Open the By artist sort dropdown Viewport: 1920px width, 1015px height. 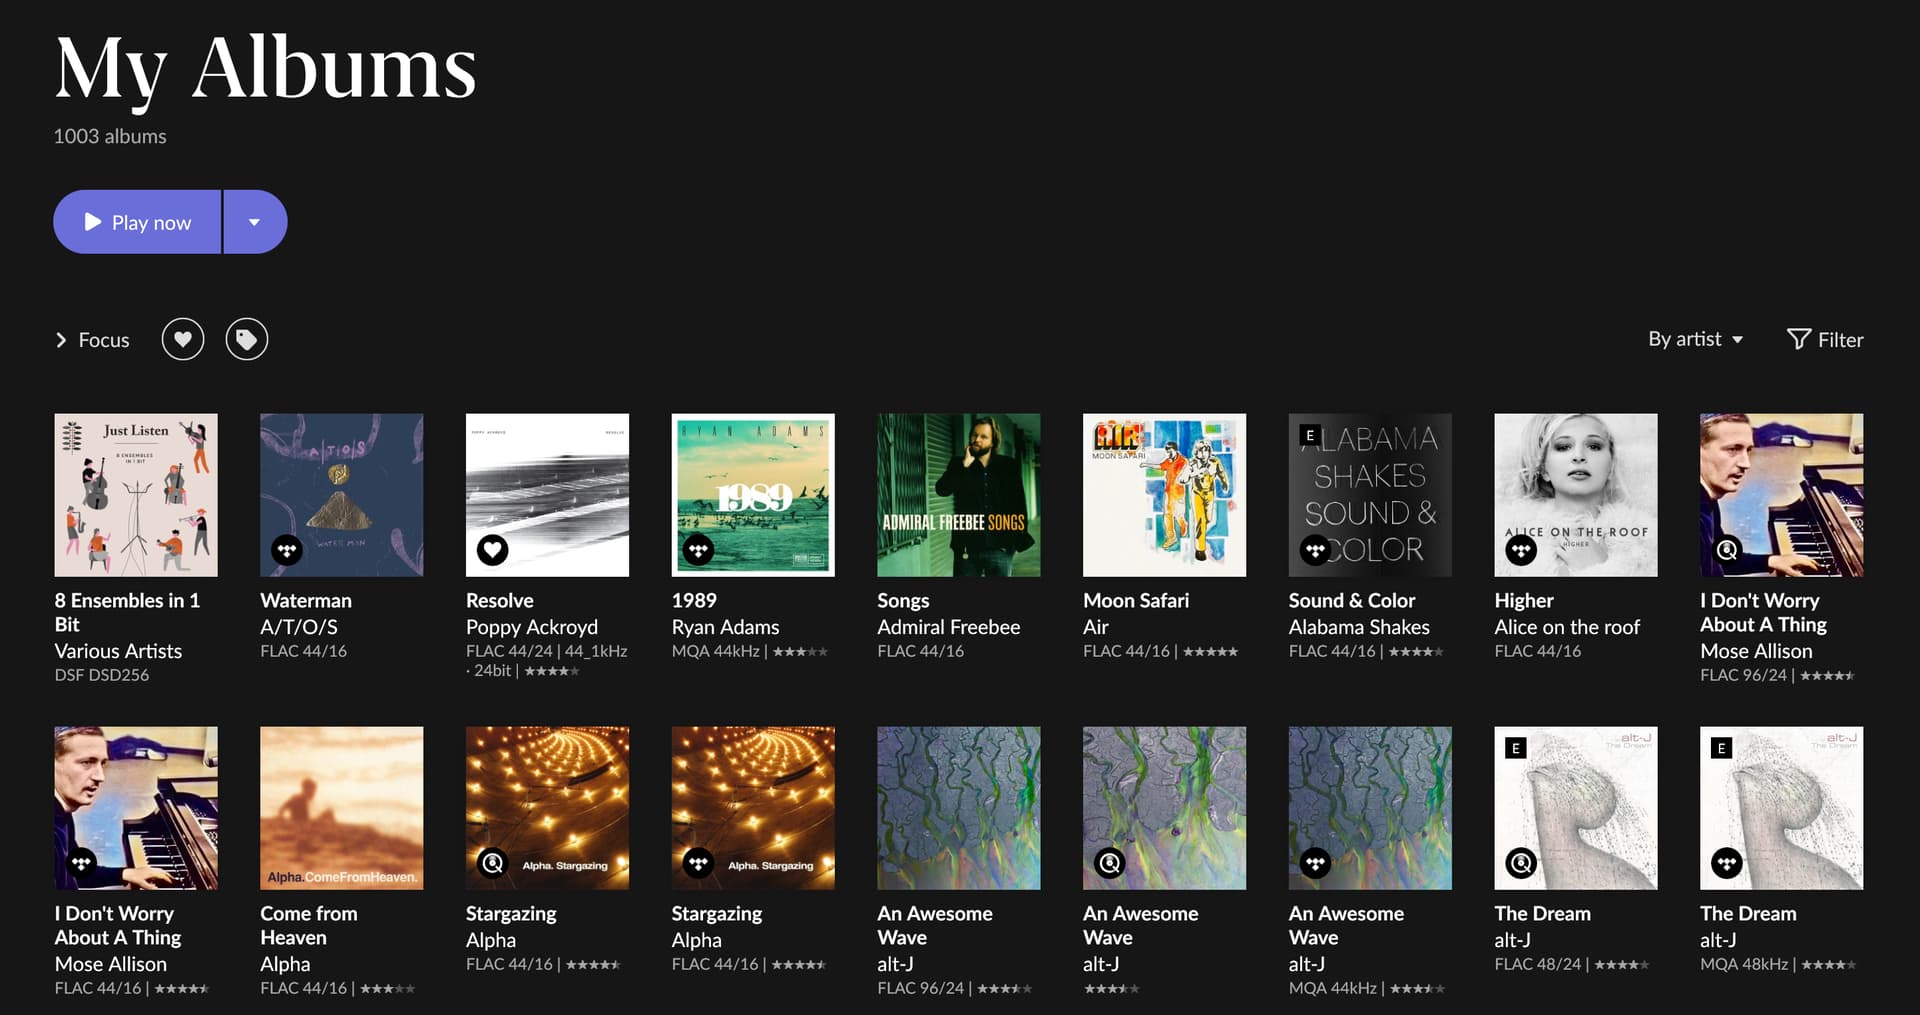[1696, 339]
